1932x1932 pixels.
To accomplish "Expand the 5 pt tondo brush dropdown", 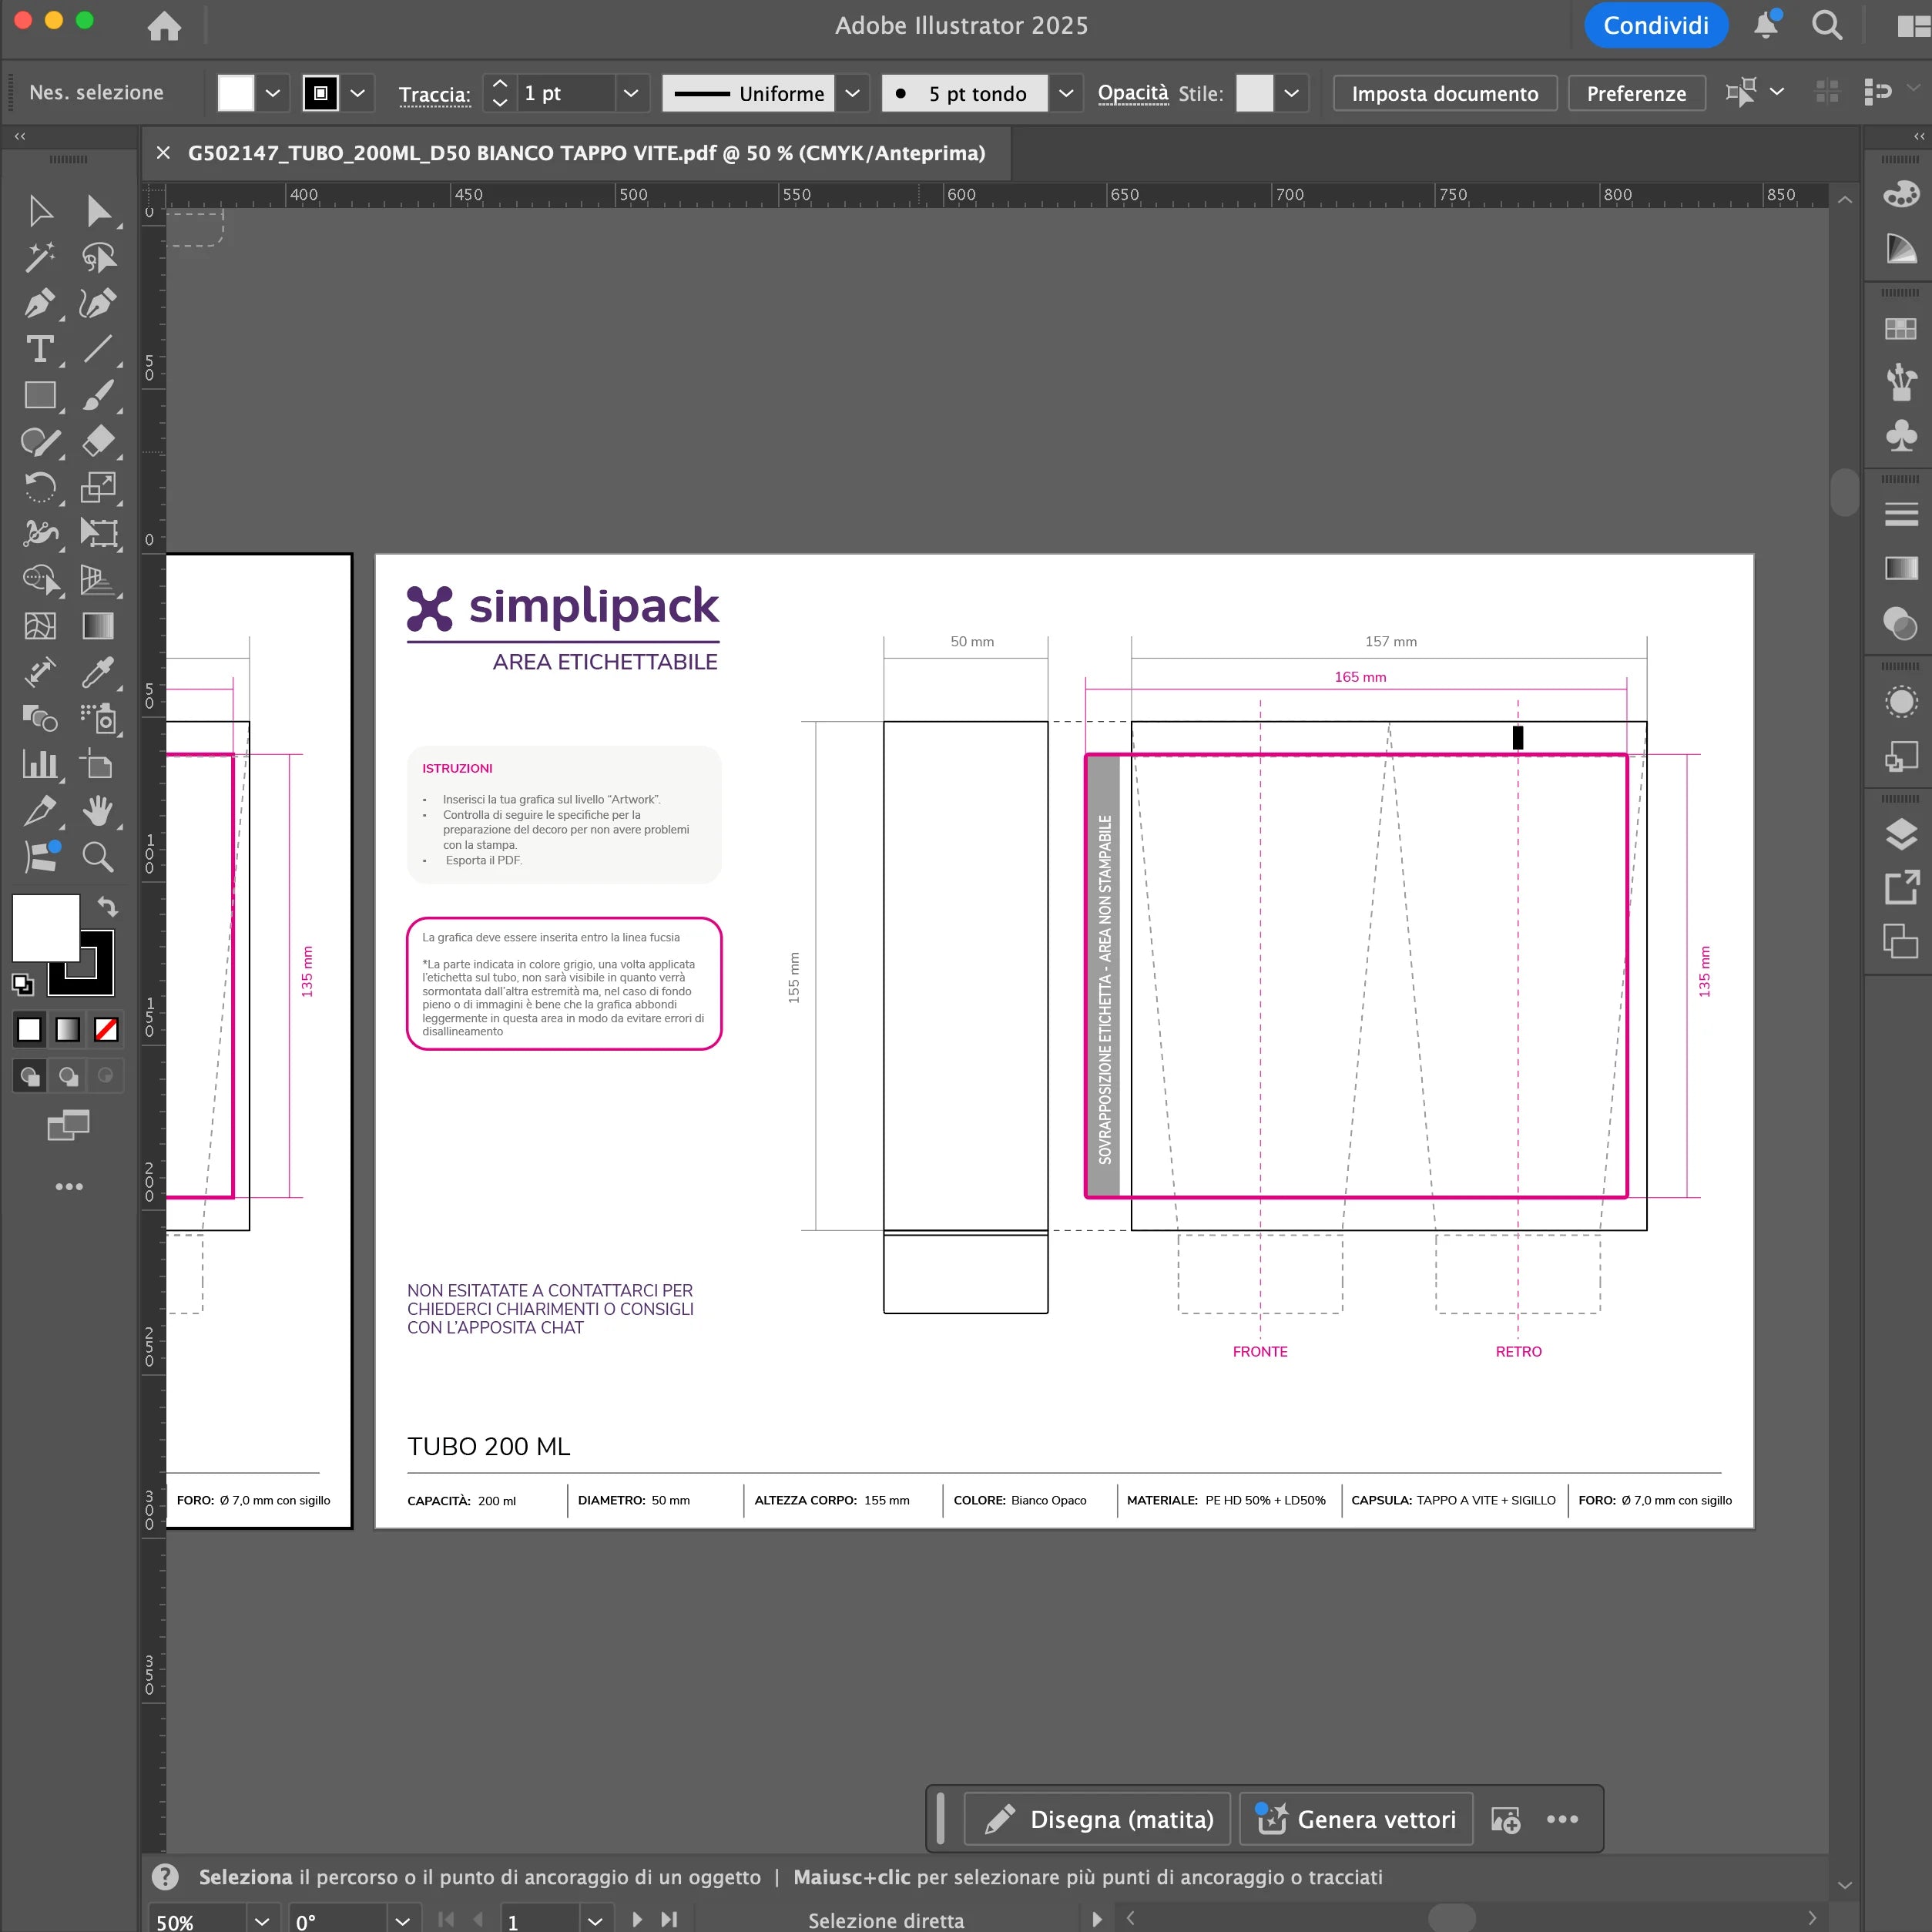I will click(1066, 93).
